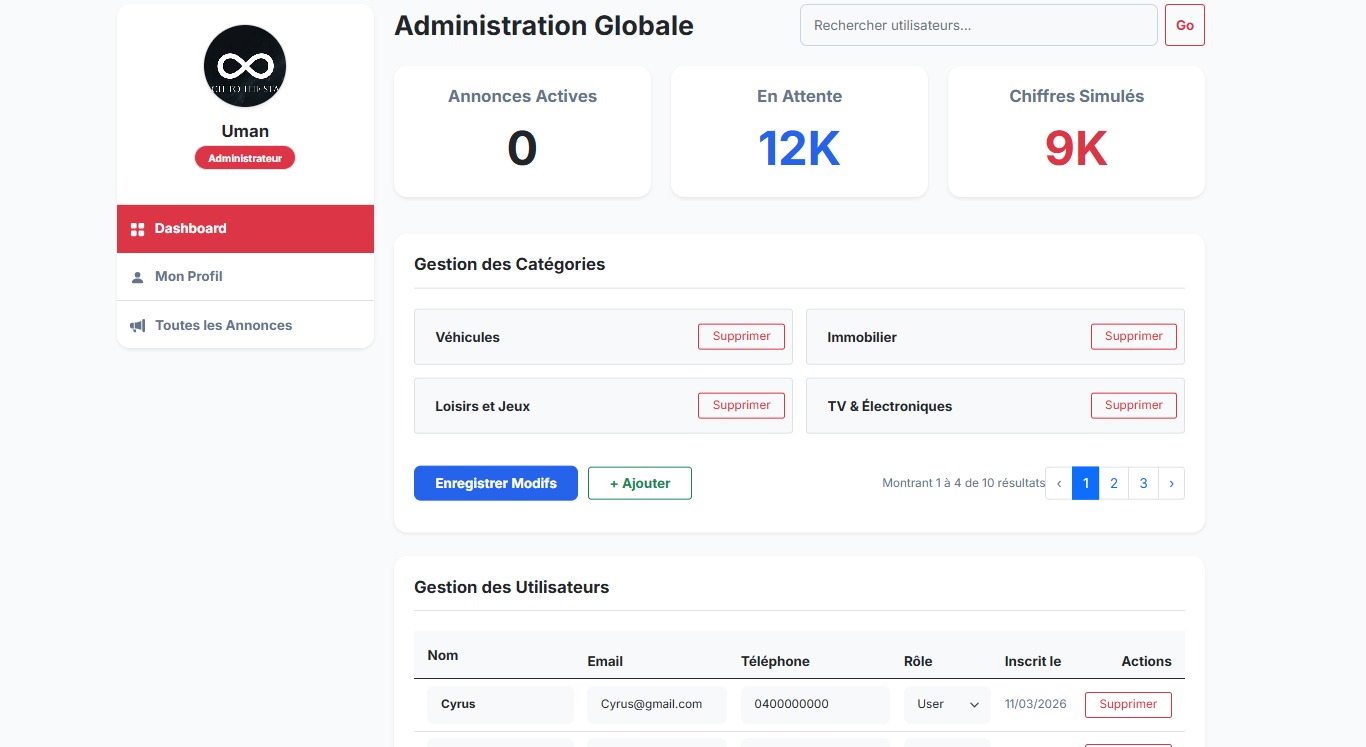Click Enregistrer Modifs button
Screen dimensions: 1366x747
(496, 483)
